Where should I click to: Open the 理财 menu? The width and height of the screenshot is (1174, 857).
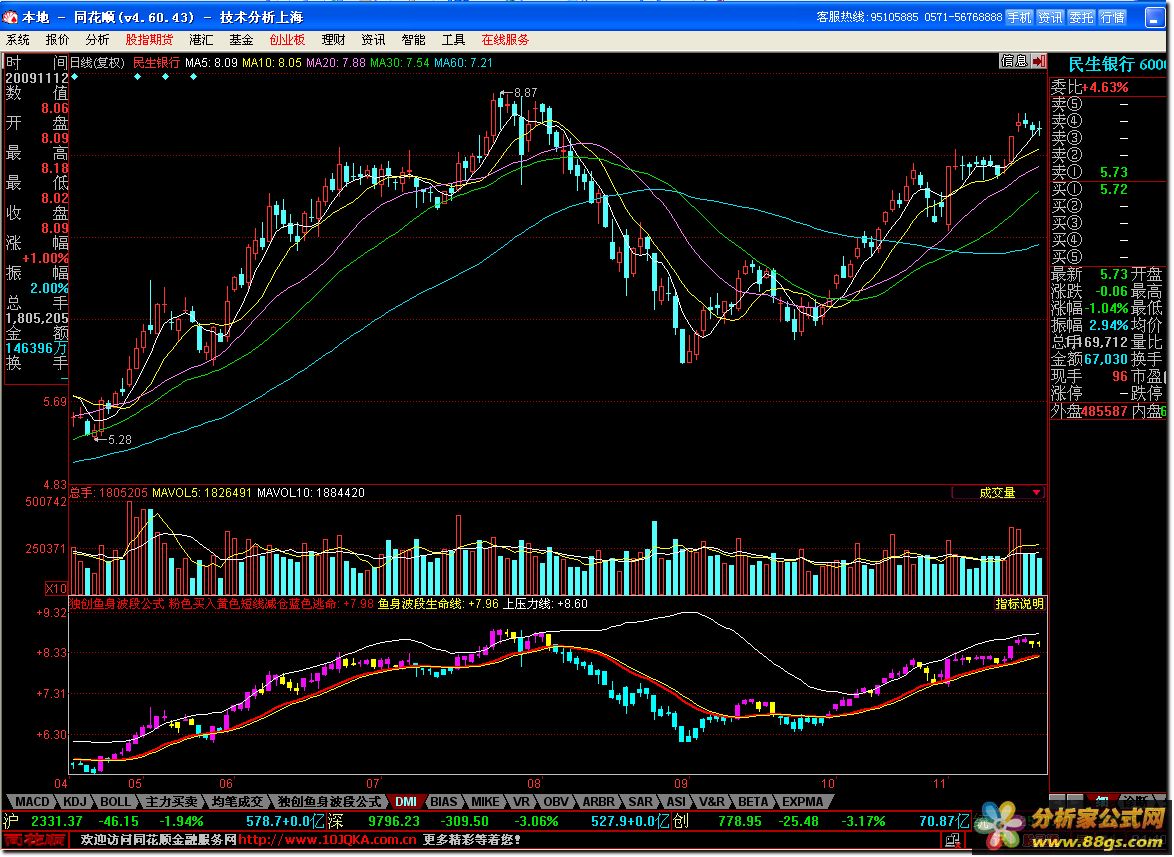333,40
